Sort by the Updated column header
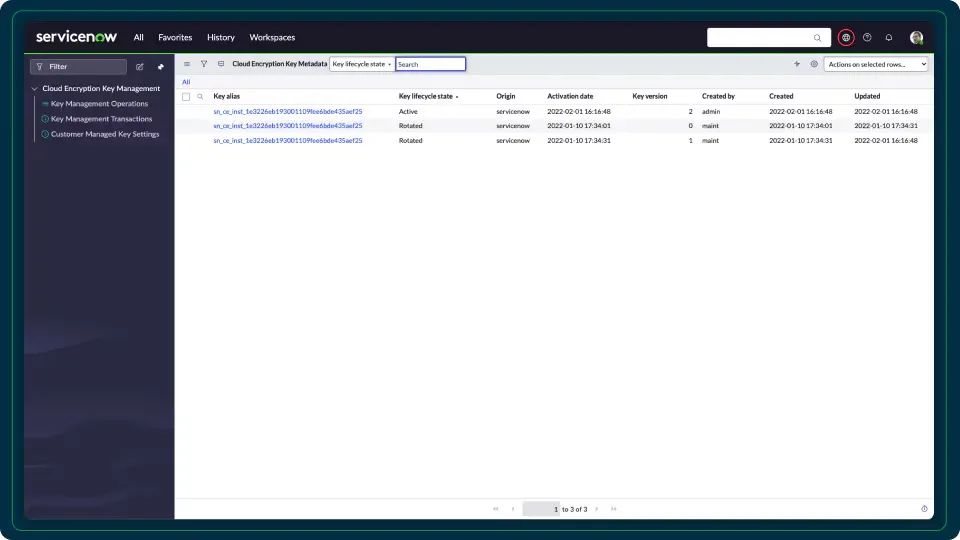This screenshot has width=960, height=540. (x=867, y=96)
